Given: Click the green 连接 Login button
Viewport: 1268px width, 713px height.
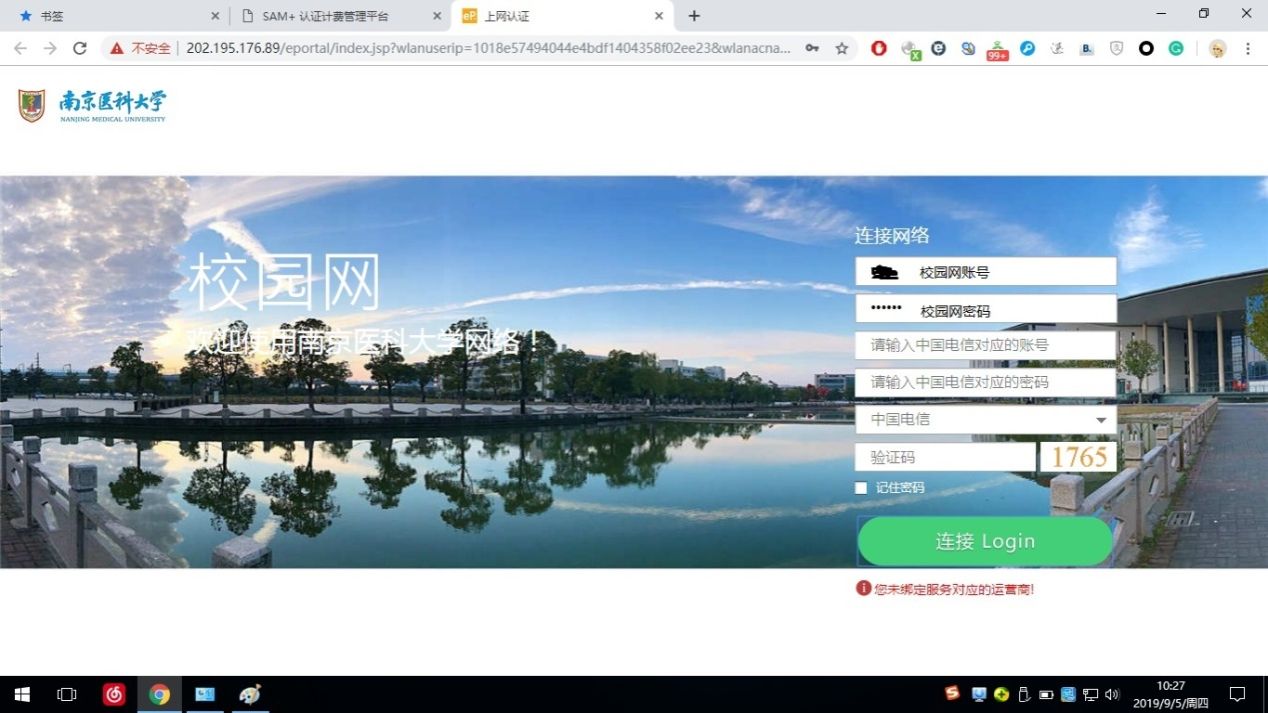Looking at the screenshot, I should click(x=985, y=541).
